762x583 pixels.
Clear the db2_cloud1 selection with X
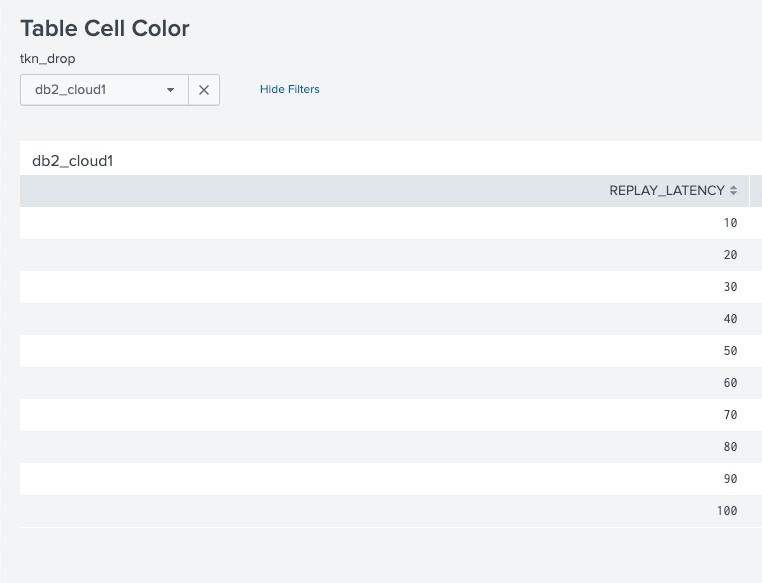(x=203, y=90)
